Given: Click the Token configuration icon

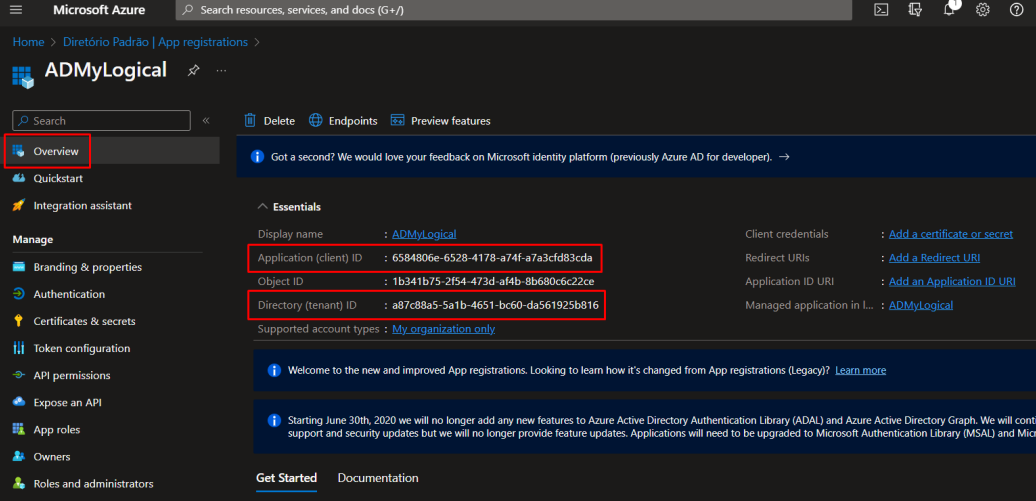Looking at the screenshot, I should pos(19,348).
